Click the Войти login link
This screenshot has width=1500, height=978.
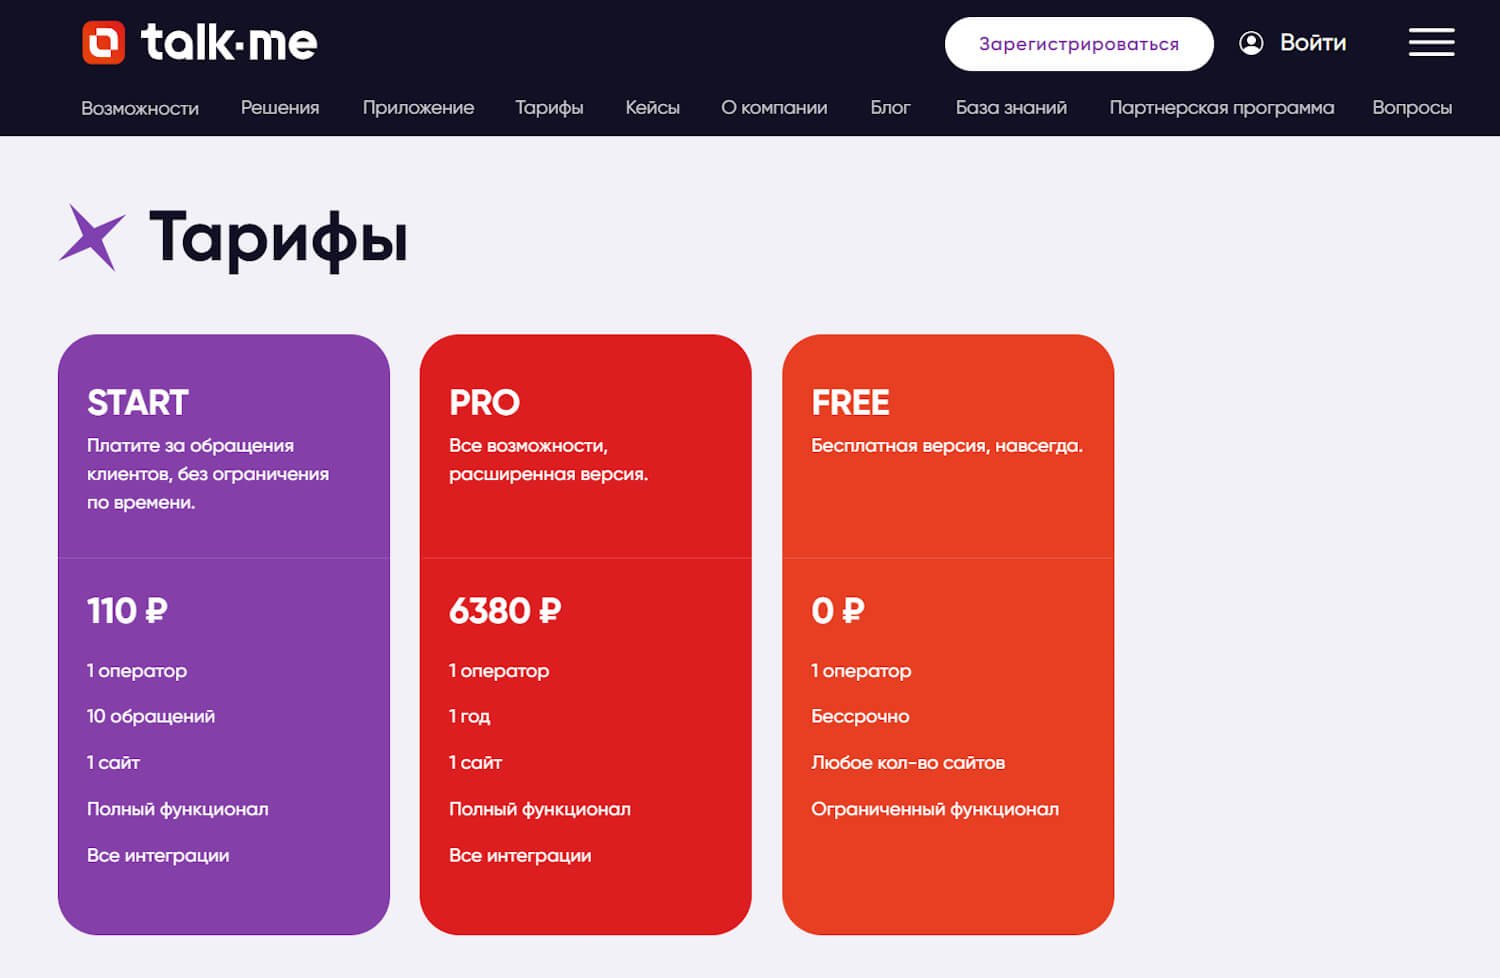[1312, 43]
